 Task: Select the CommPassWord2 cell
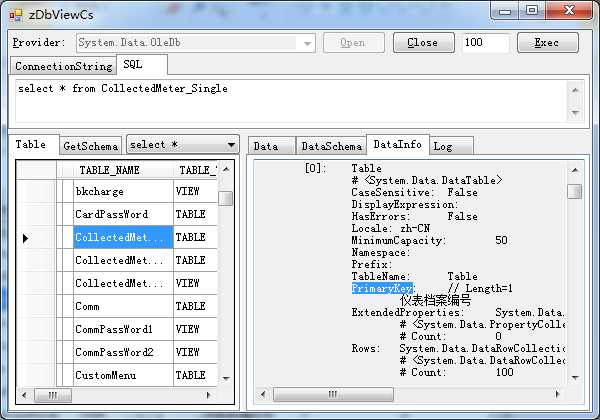click(123, 352)
